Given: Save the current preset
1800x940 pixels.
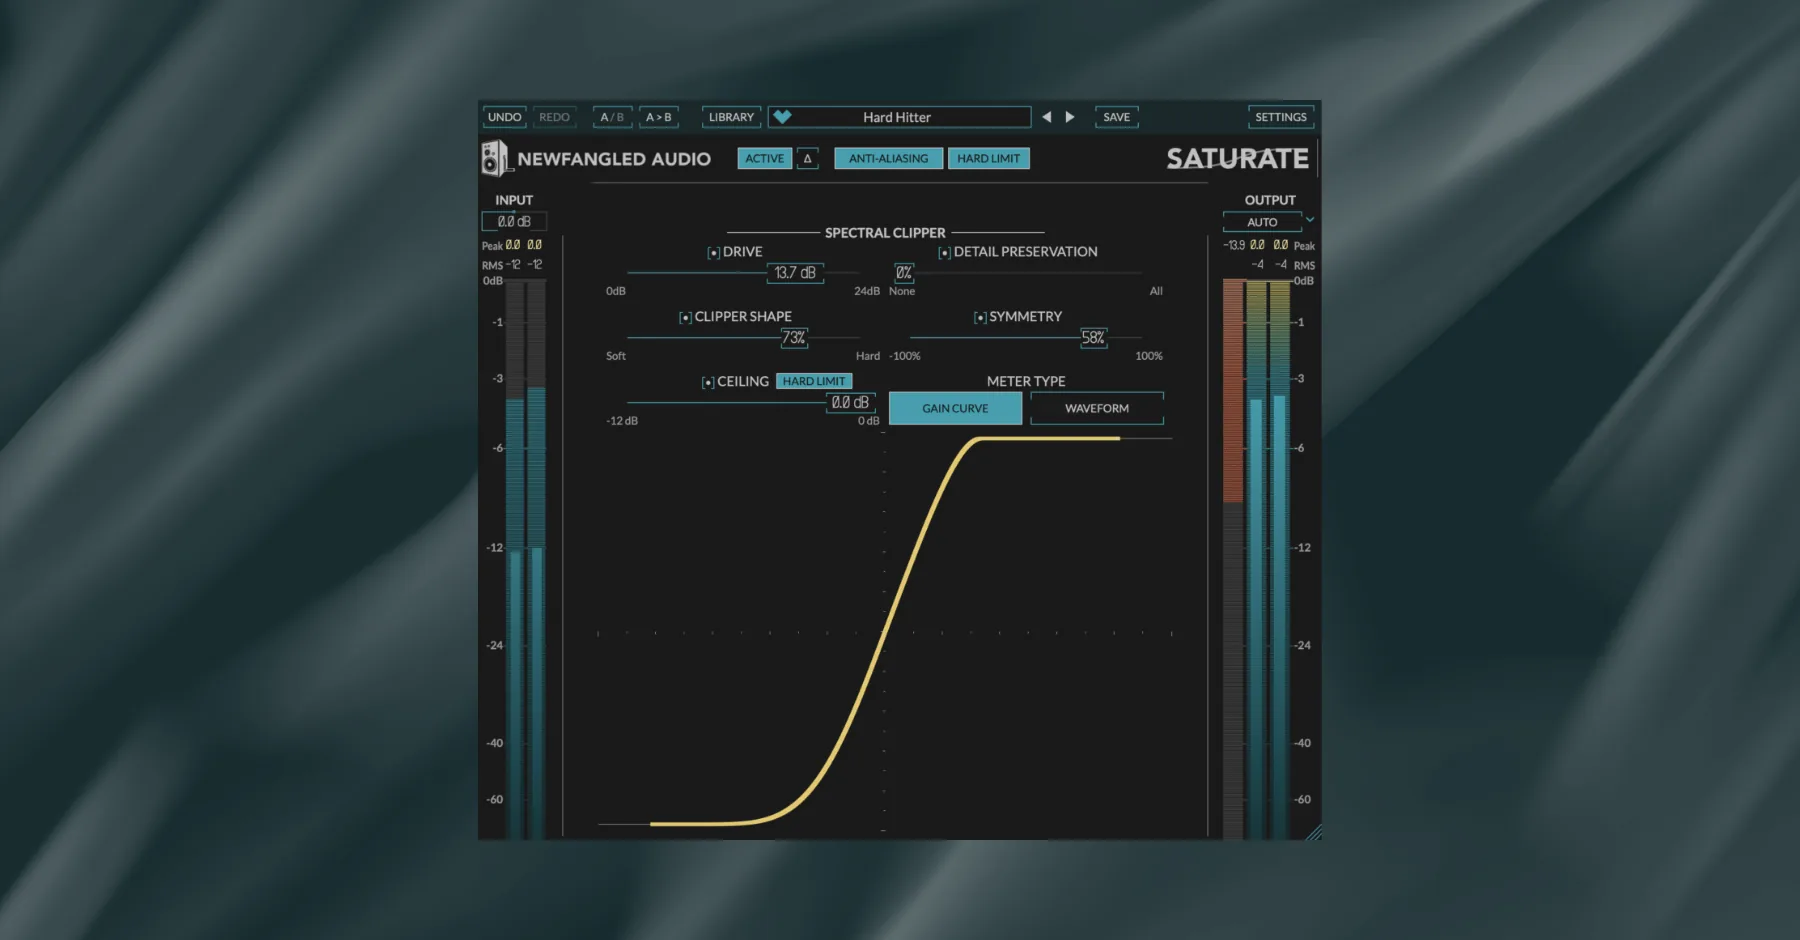Looking at the screenshot, I should [1116, 117].
